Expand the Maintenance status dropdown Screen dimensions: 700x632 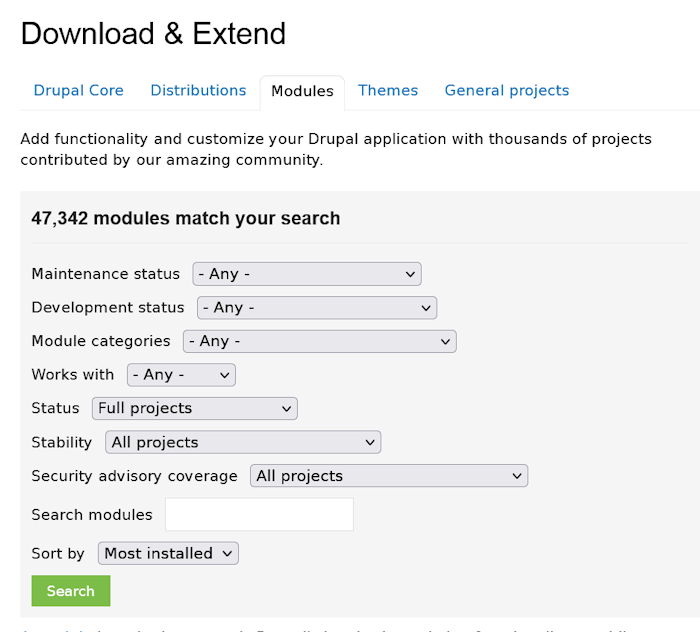point(307,274)
